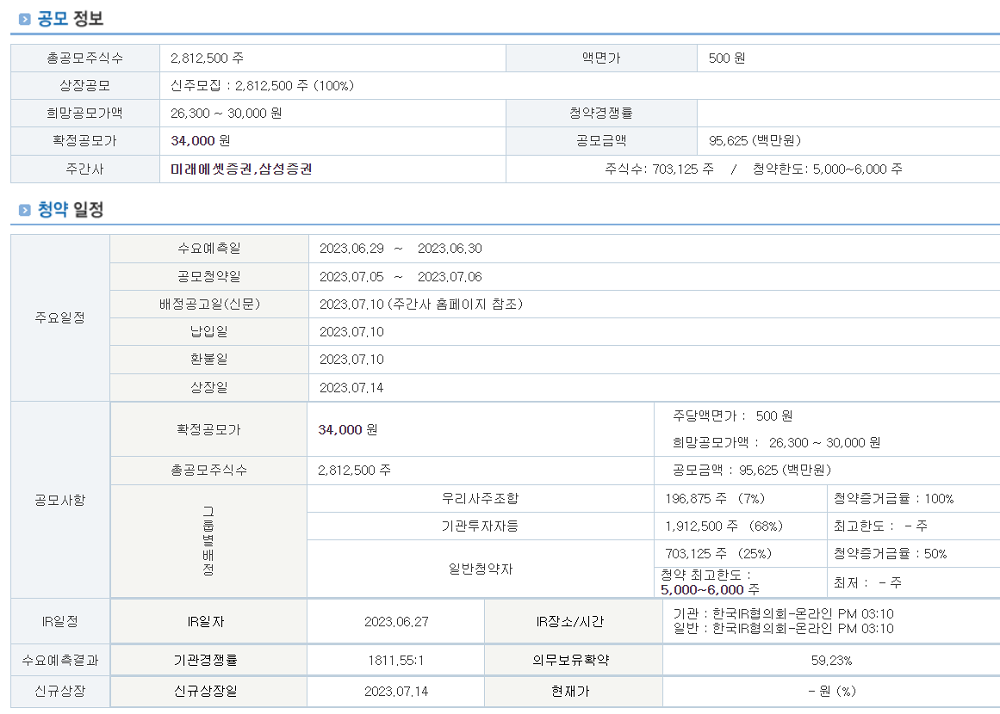Click 배정공고일 value with 주간사 홈페이지 참조
The image size is (1000, 714).
pos(421,304)
